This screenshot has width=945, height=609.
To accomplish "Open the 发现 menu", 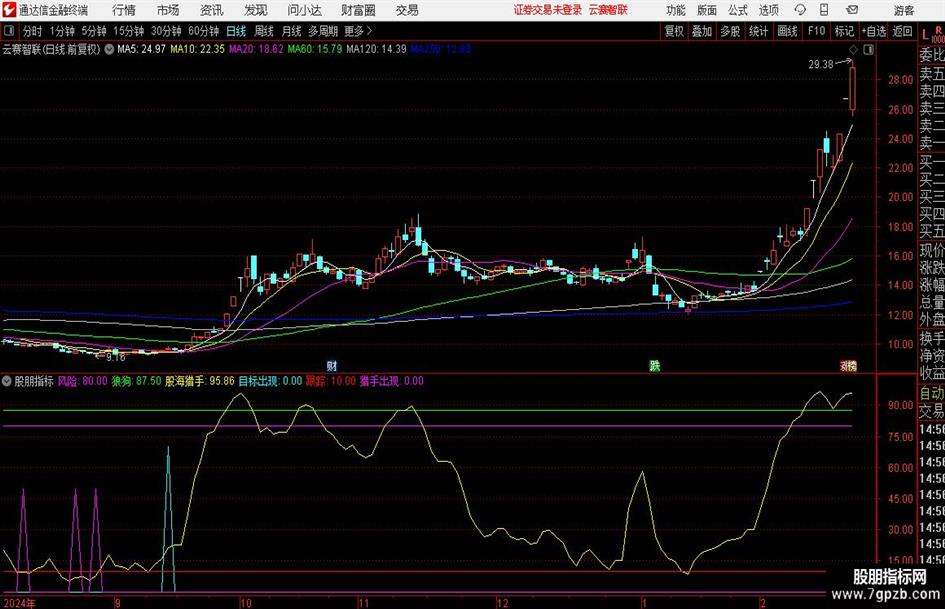I will coord(256,10).
